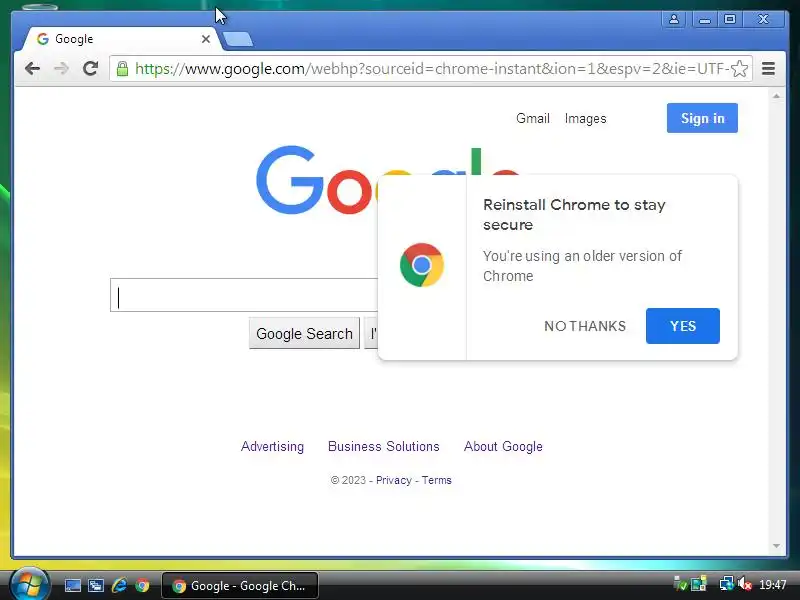This screenshot has height=600, width=800.
Task: Click the green padlock security icon
Action: point(122,68)
